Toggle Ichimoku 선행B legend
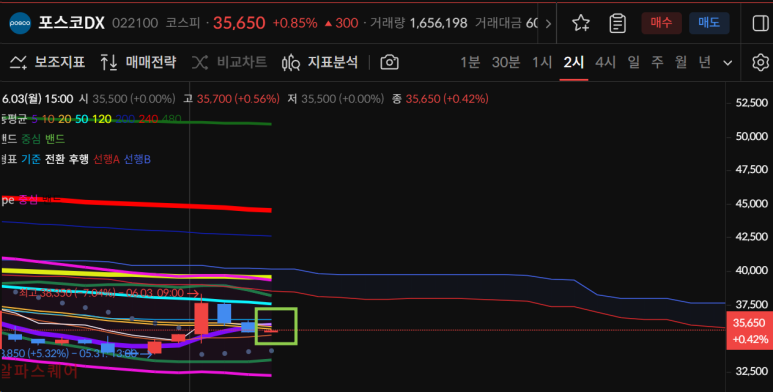 coord(137,159)
